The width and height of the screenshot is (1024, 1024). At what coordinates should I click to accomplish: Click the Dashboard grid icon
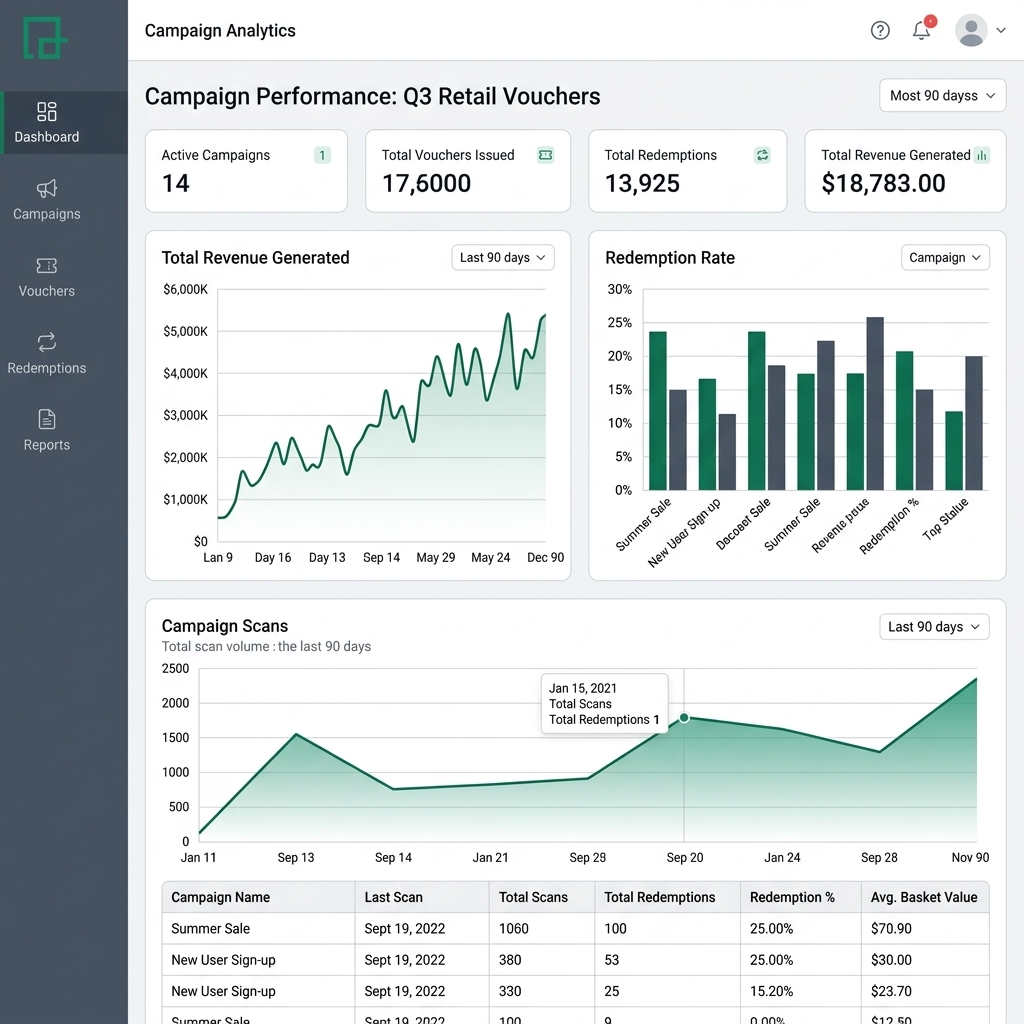click(x=46, y=112)
